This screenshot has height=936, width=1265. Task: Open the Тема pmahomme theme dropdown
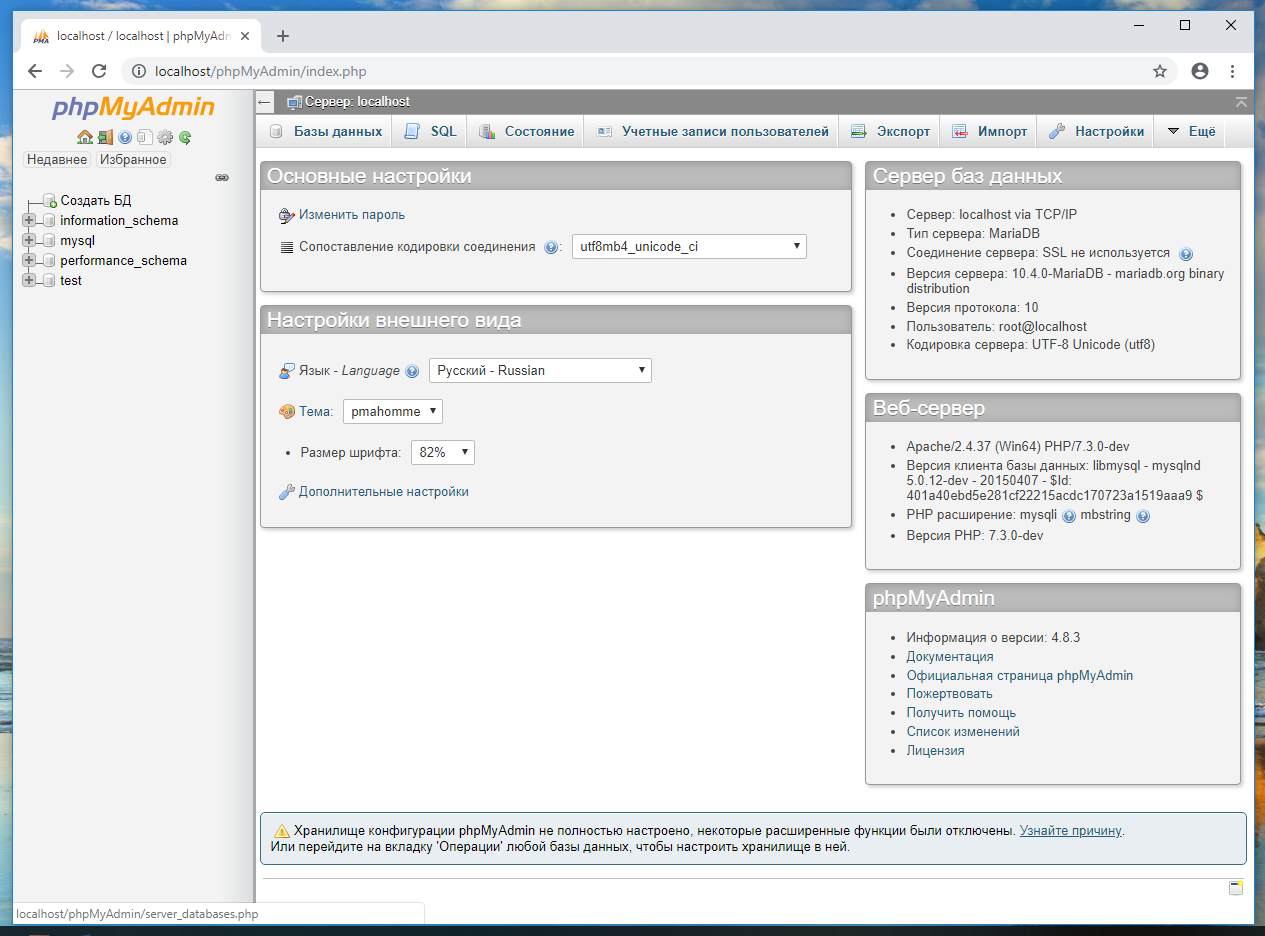[393, 411]
